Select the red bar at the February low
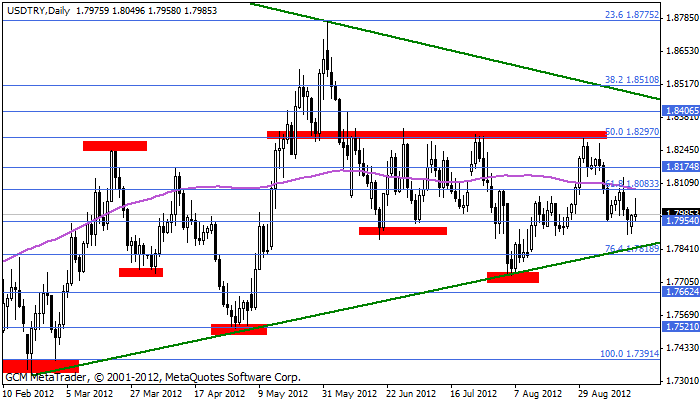Viewport: 700px width, 402px height. (41, 366)
